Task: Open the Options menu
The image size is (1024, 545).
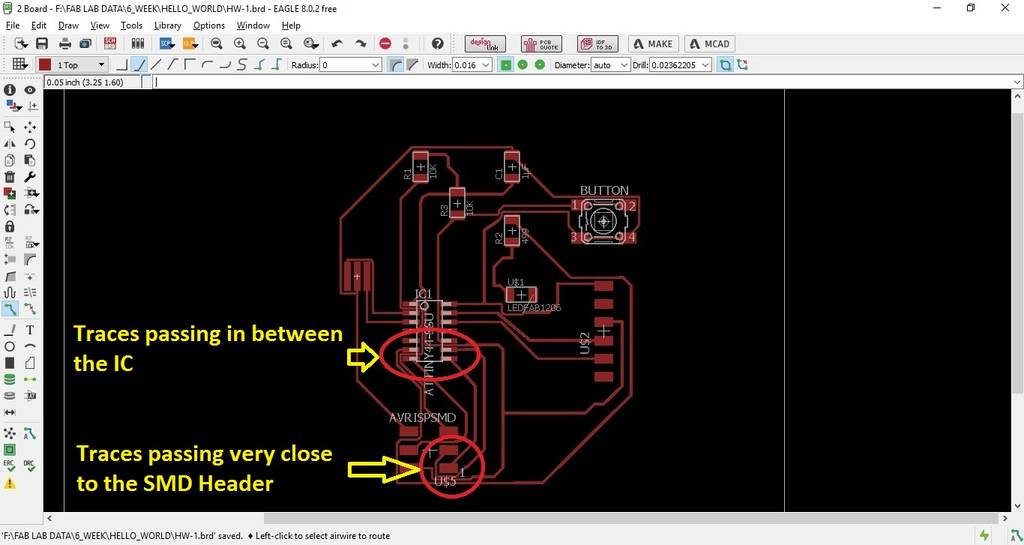Action: tap(209, 25)
